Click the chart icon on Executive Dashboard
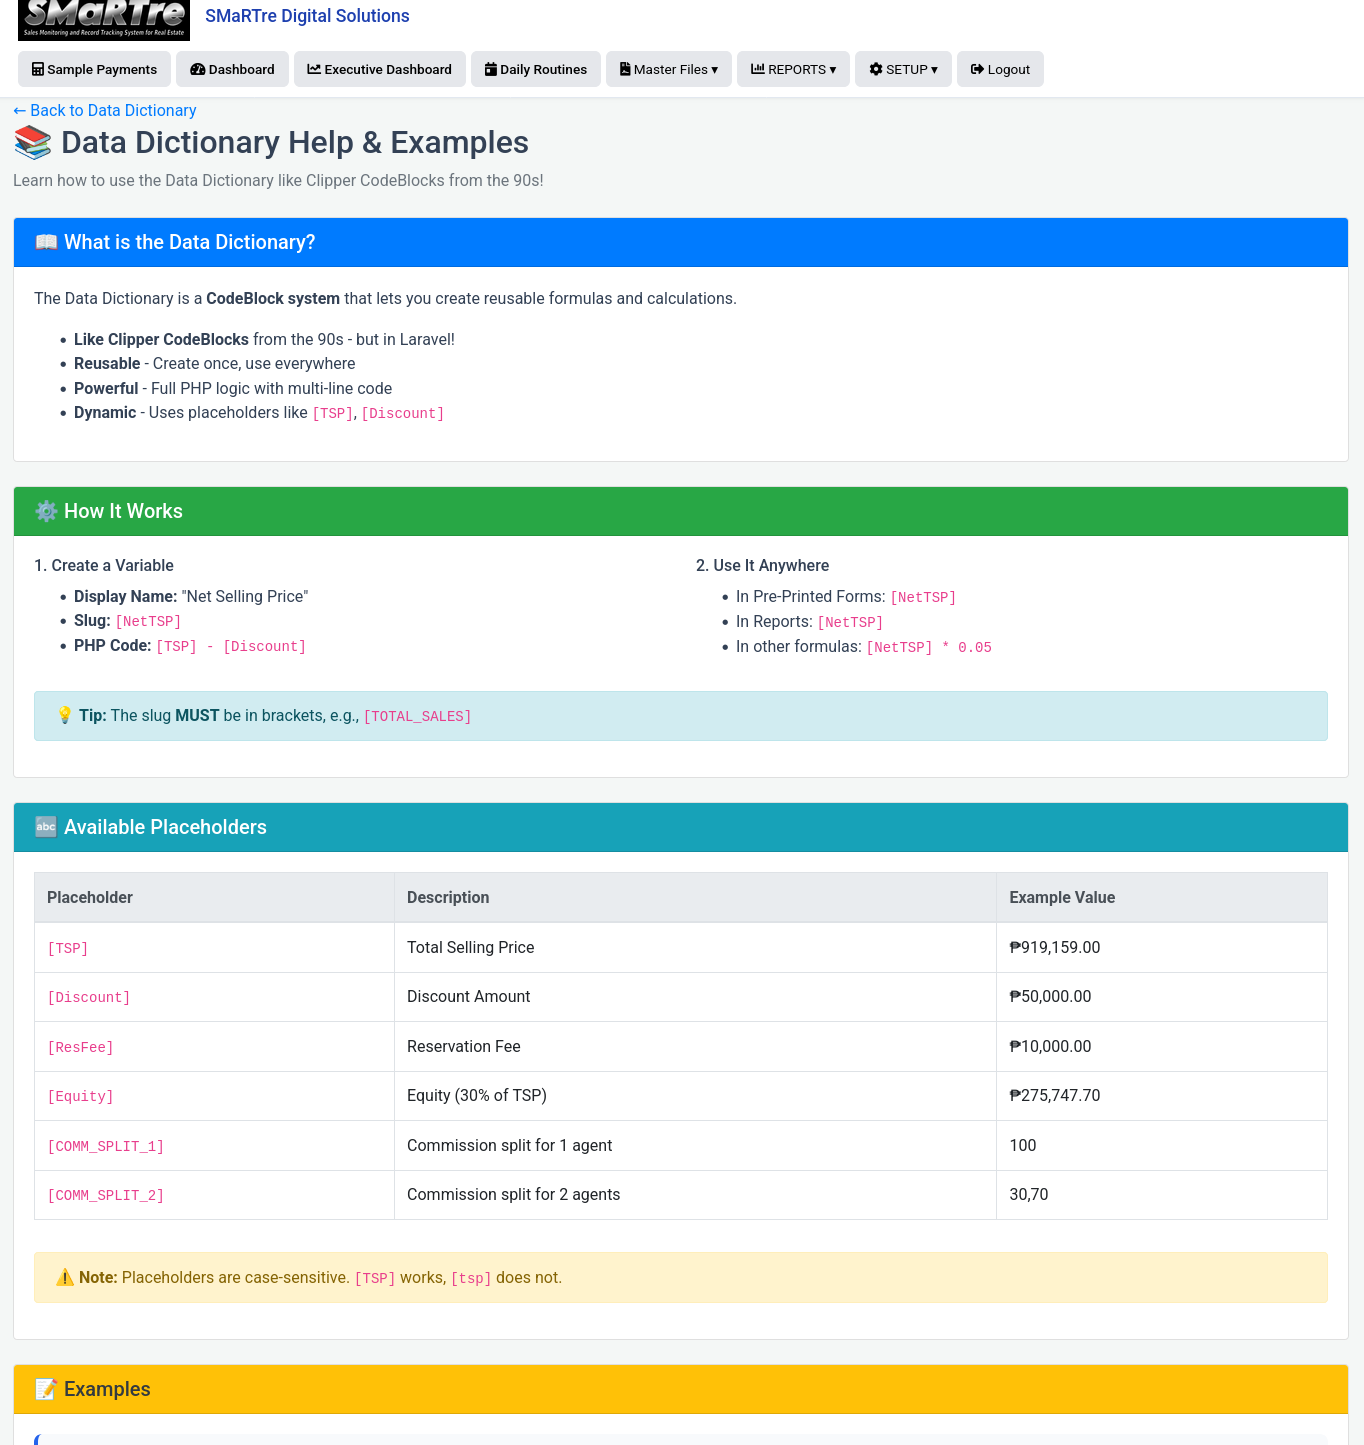This screenshot has width=1364, height=1445. click(314, 70)
